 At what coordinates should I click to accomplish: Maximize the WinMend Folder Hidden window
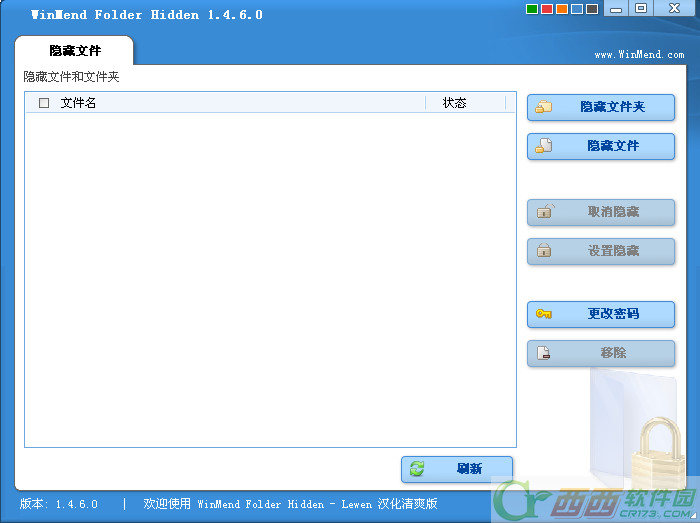(641, 8)
